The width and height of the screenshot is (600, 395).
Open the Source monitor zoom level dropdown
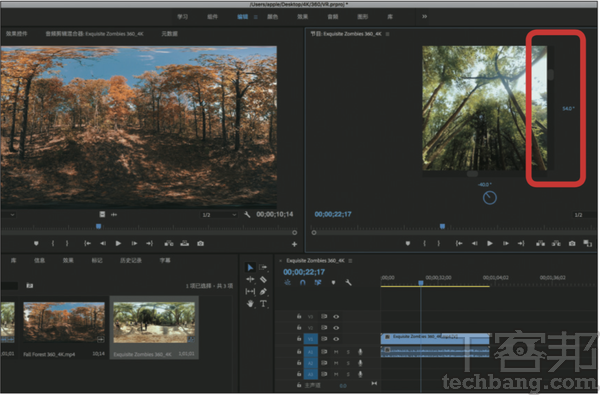pyautogui.click(x=8, y=215)
